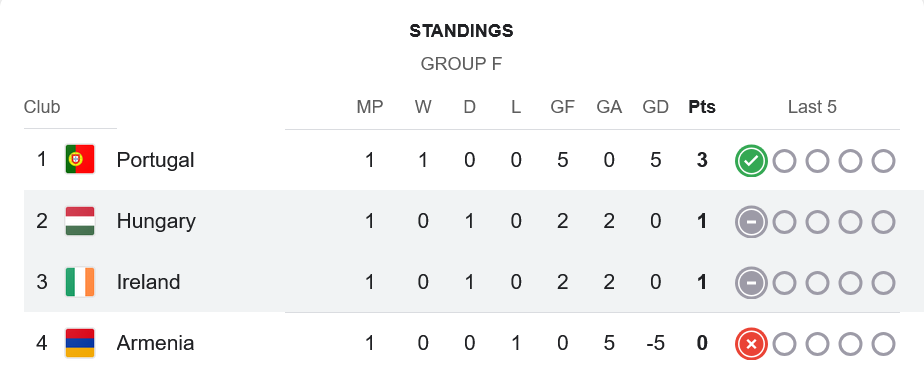Click the Last 5 column header
The width and height of the screenshot is (924, 390).
click(812, 107)
